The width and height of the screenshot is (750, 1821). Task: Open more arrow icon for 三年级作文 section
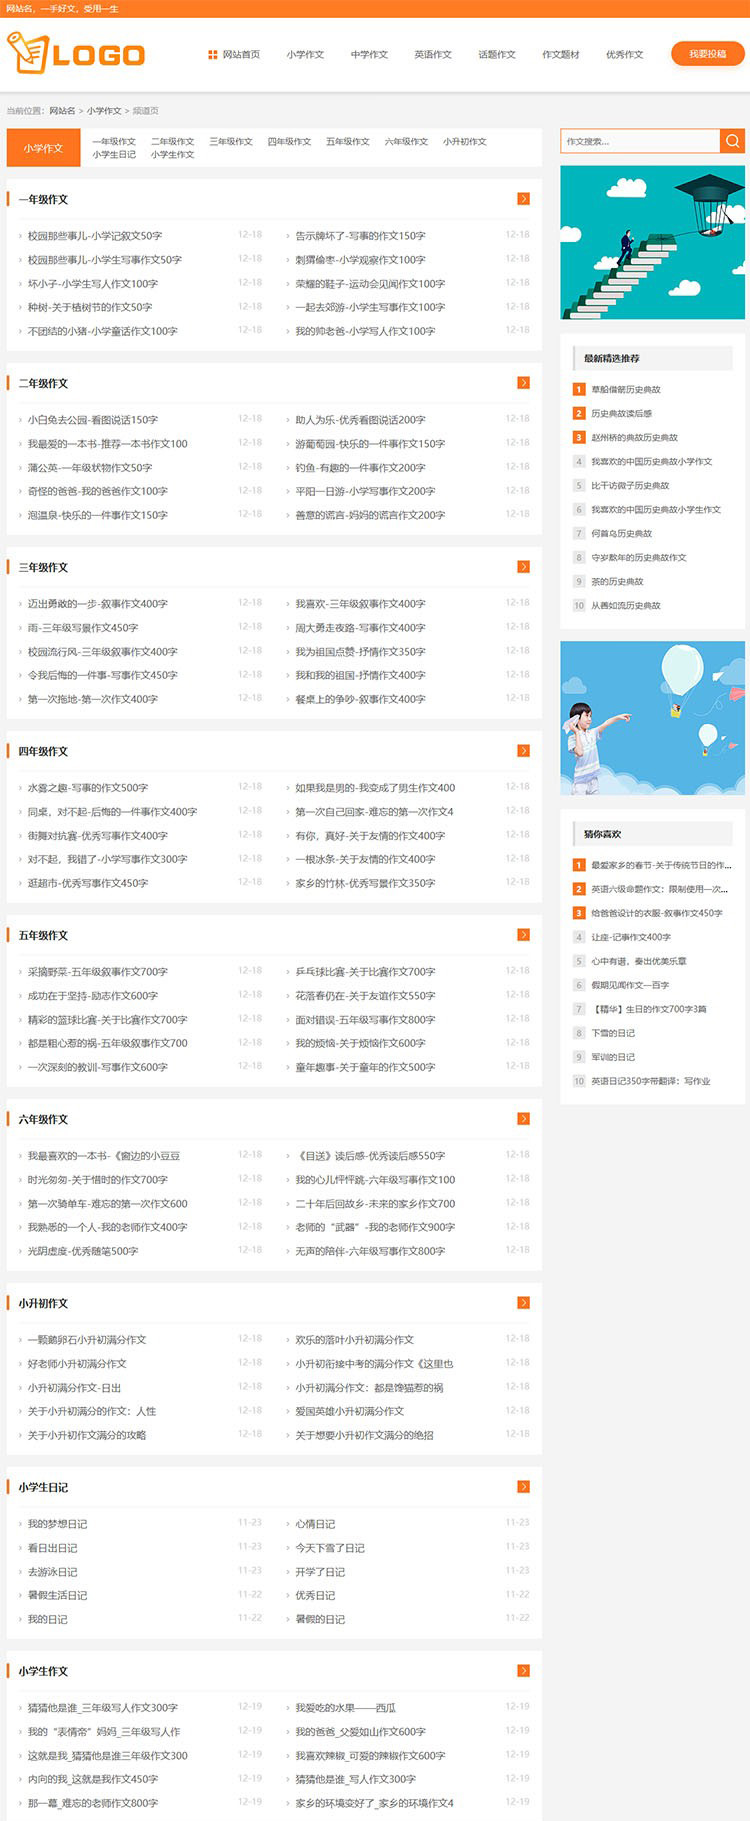(523, 567)
